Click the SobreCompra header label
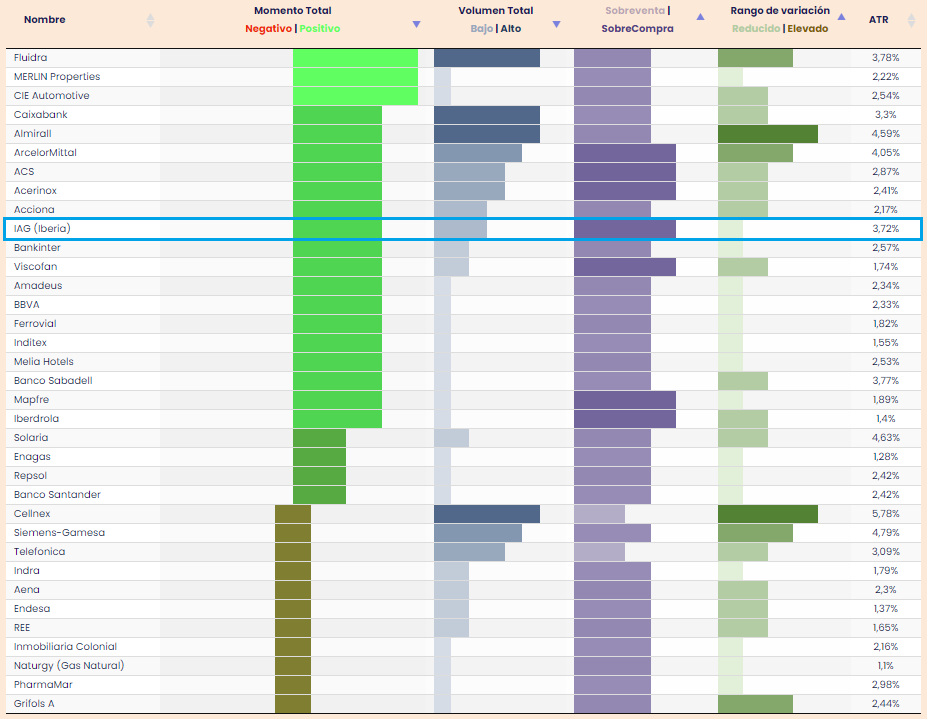Viewport: 927px width, 719px height. 637,28
